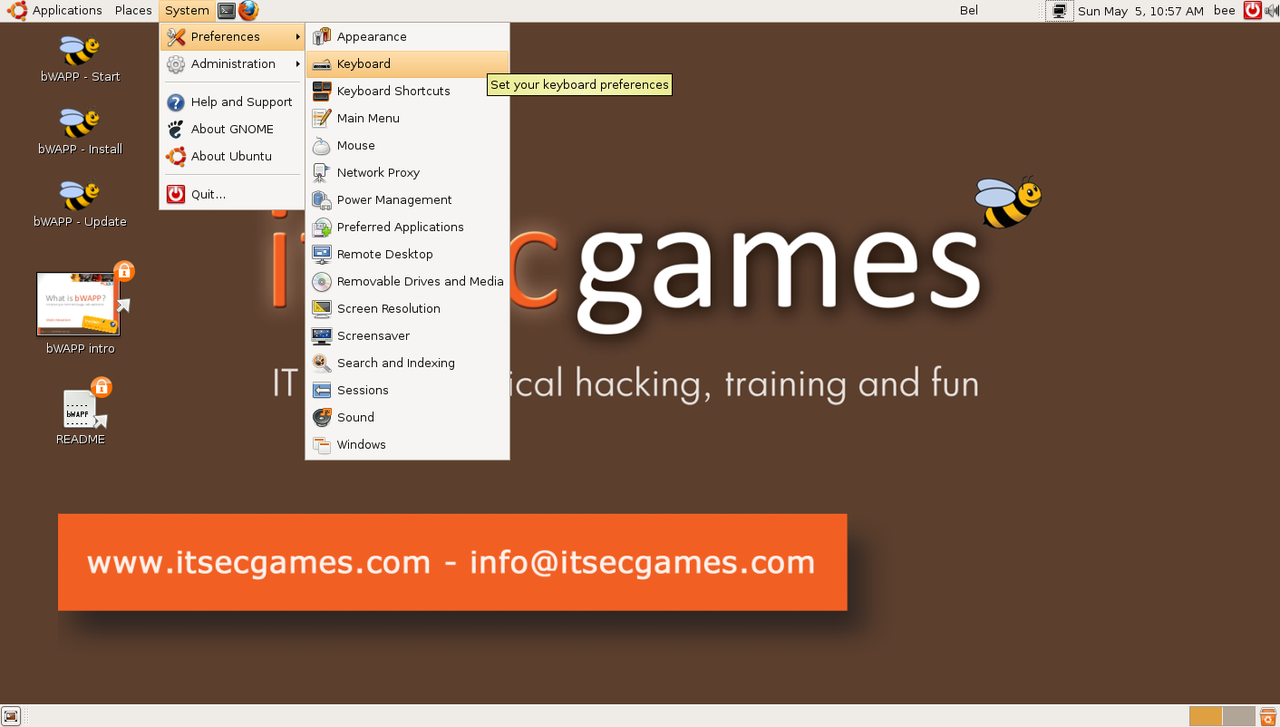Open the bWAPP intro presentation thumbnail
The width and height of the screenshot is (1280, 727).
click(x=79, y=304)
